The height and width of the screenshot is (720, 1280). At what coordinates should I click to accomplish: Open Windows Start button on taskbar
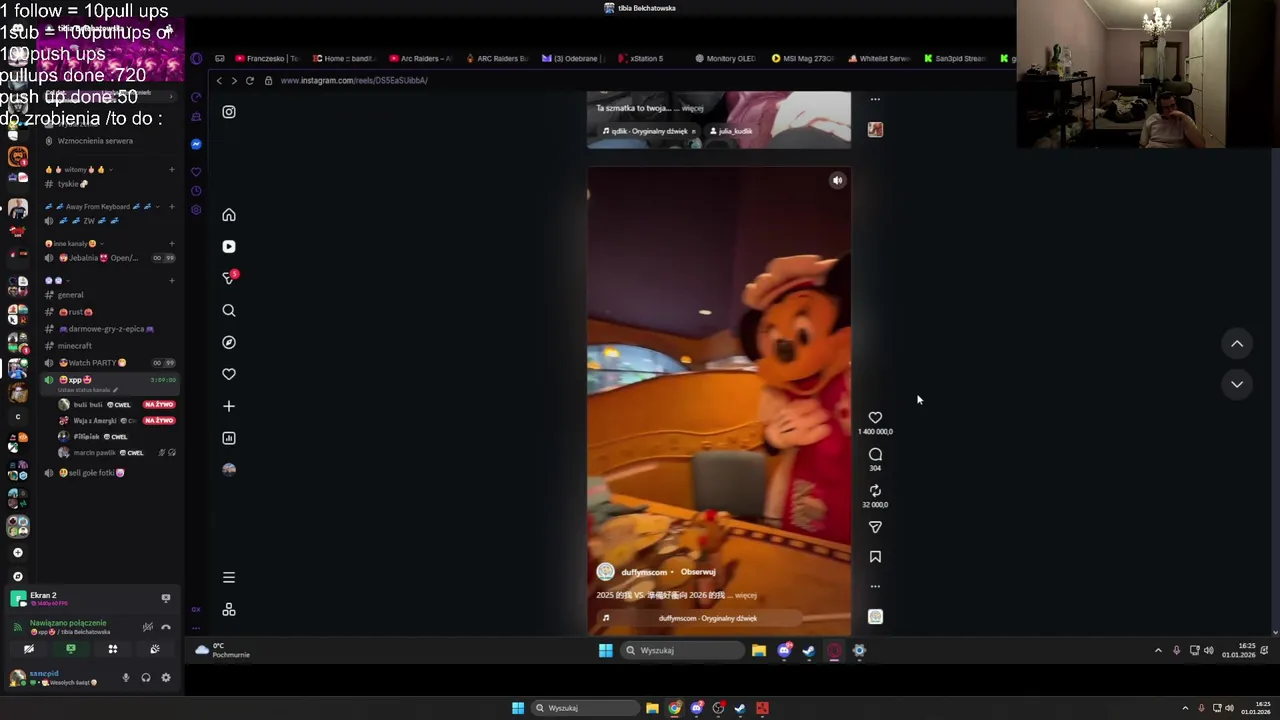click(x=518, y=708)
